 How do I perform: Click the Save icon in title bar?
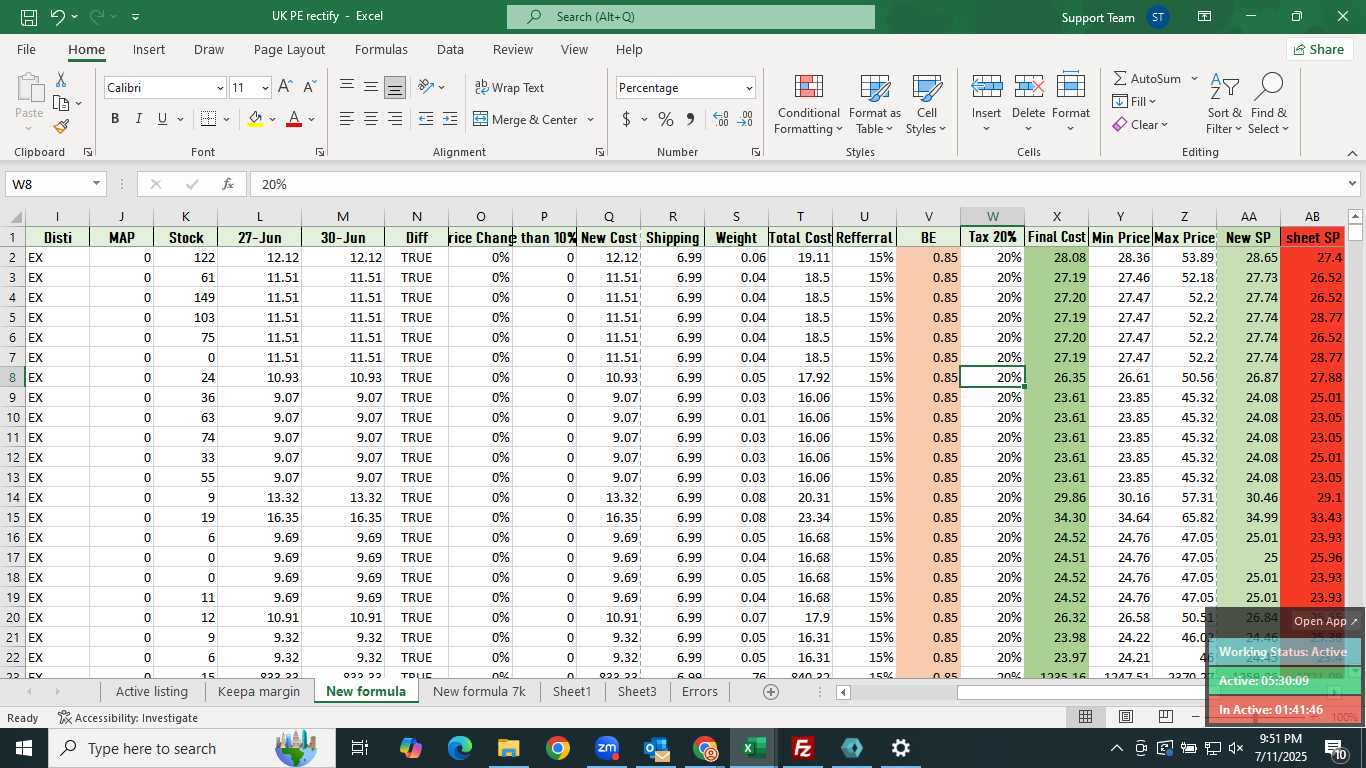click(x=29, y=17)
